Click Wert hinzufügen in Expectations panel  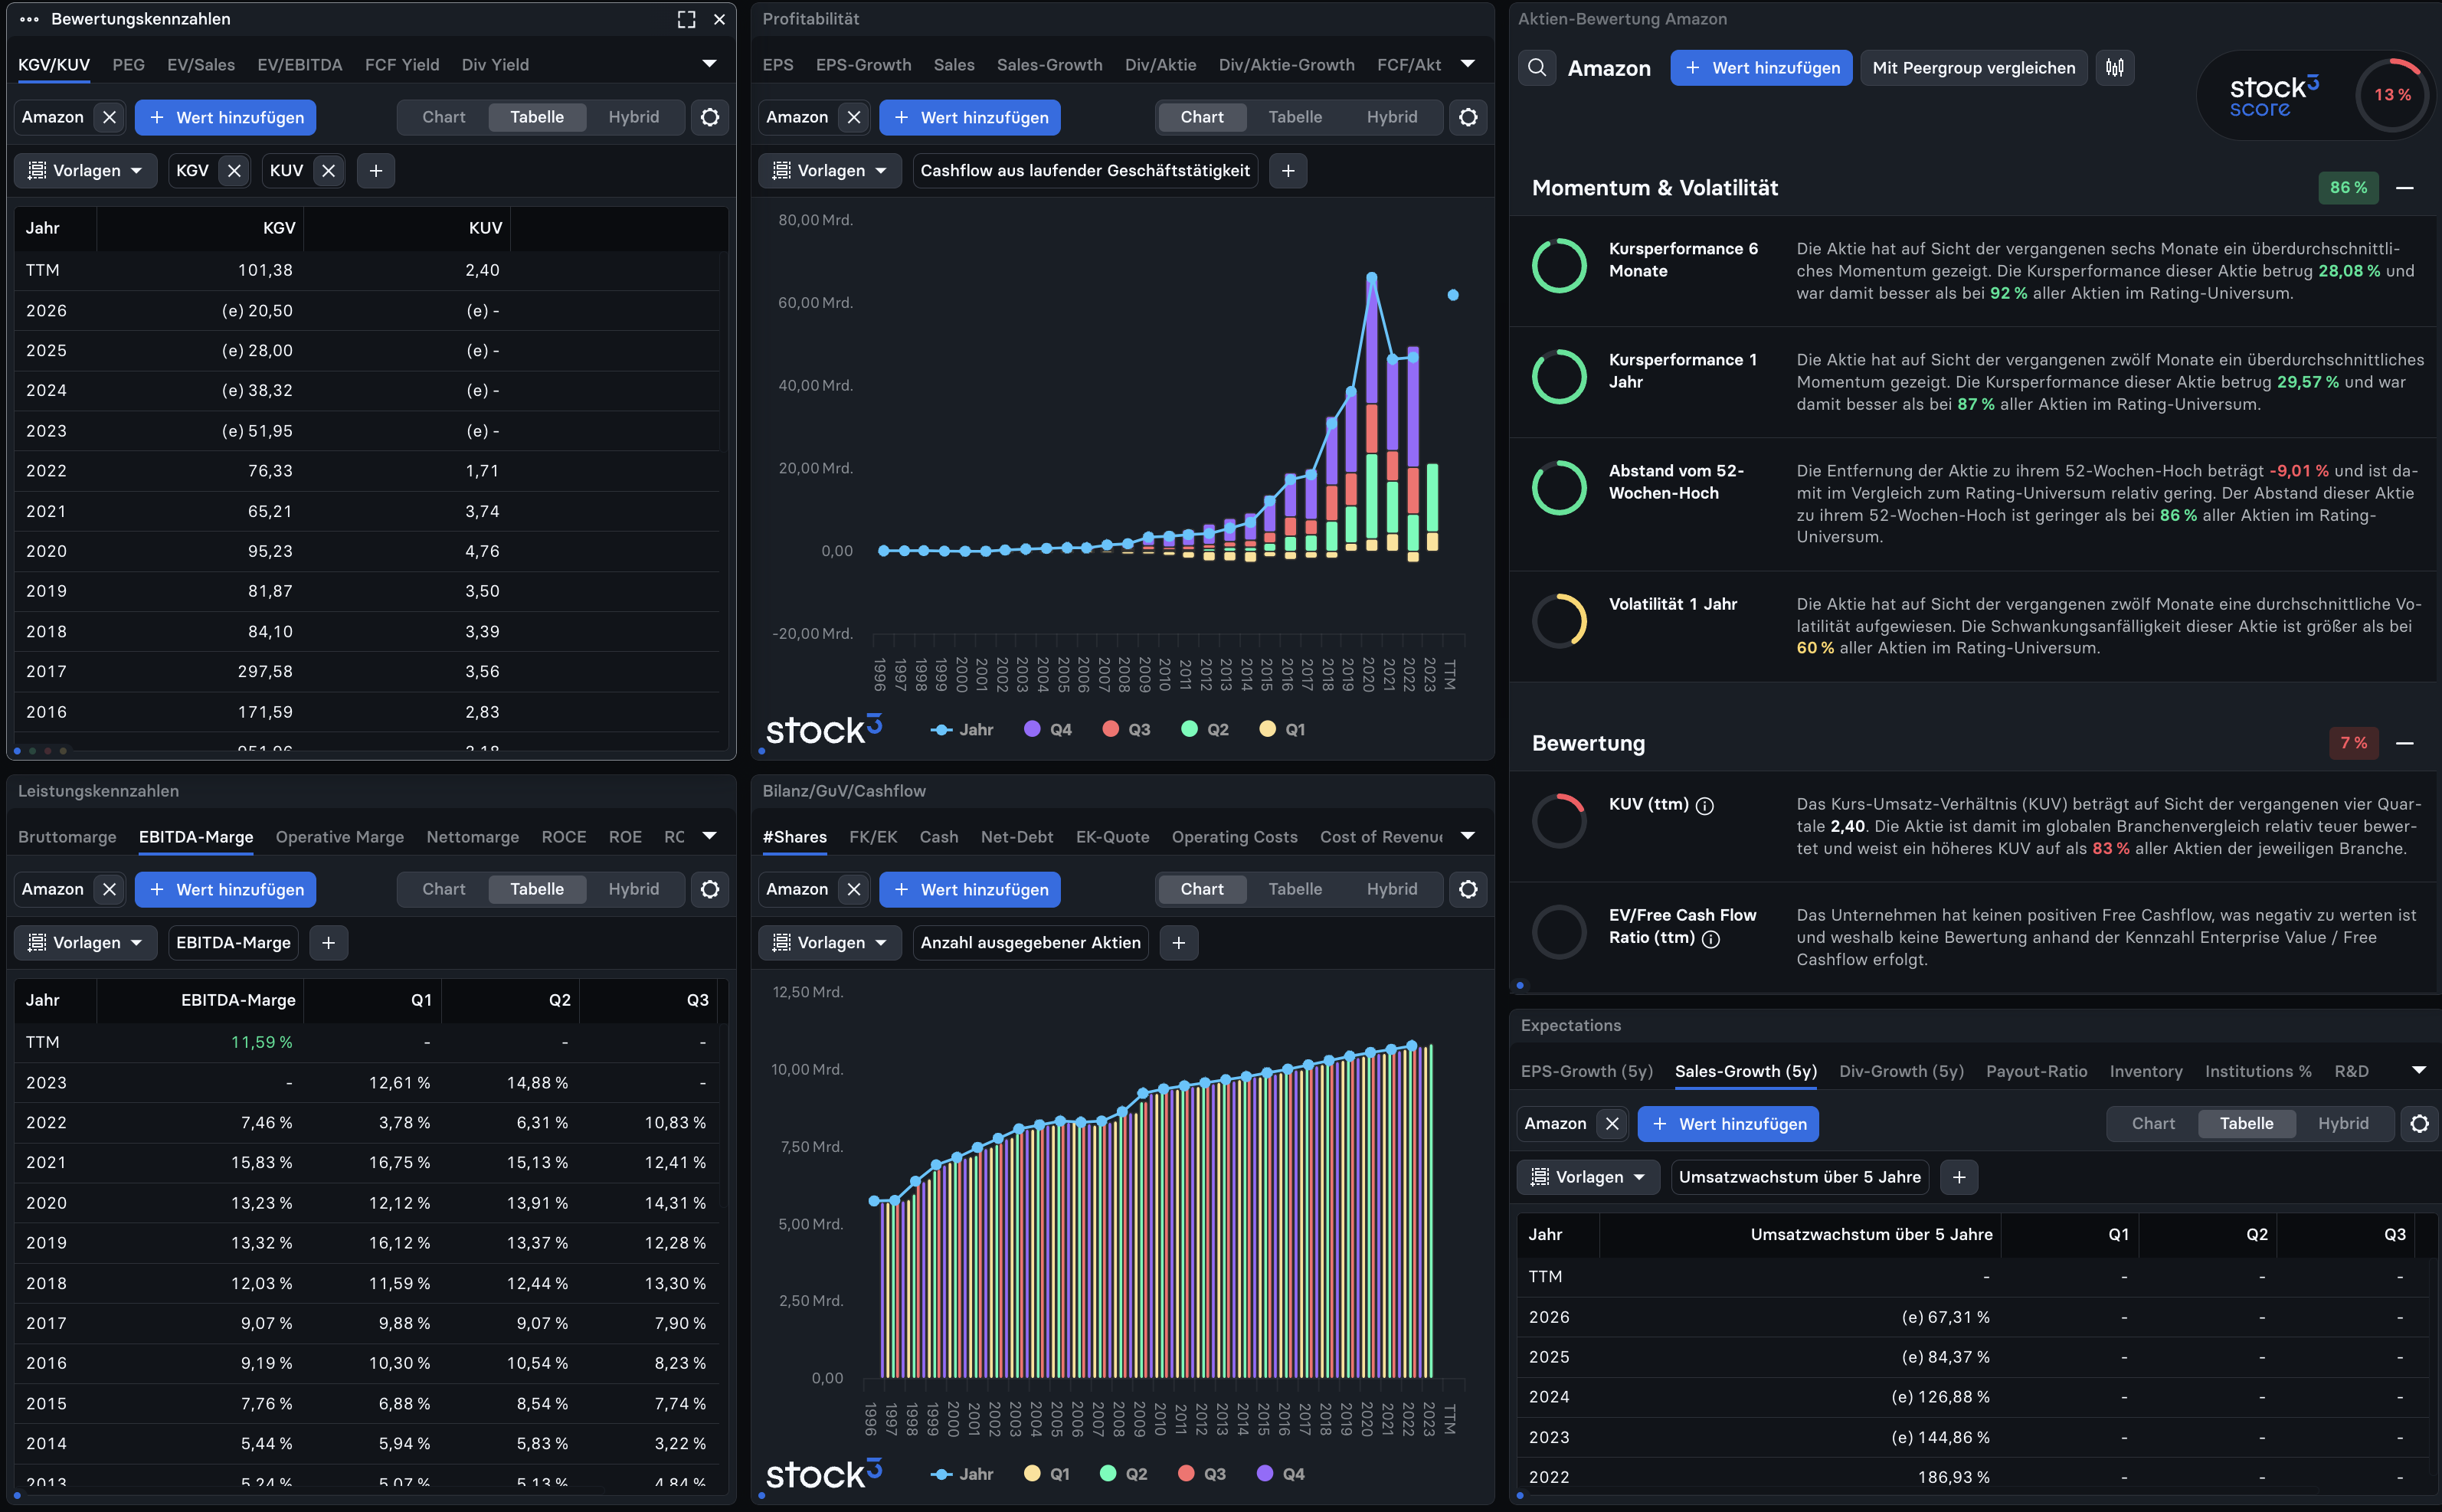(1728, 1124)
